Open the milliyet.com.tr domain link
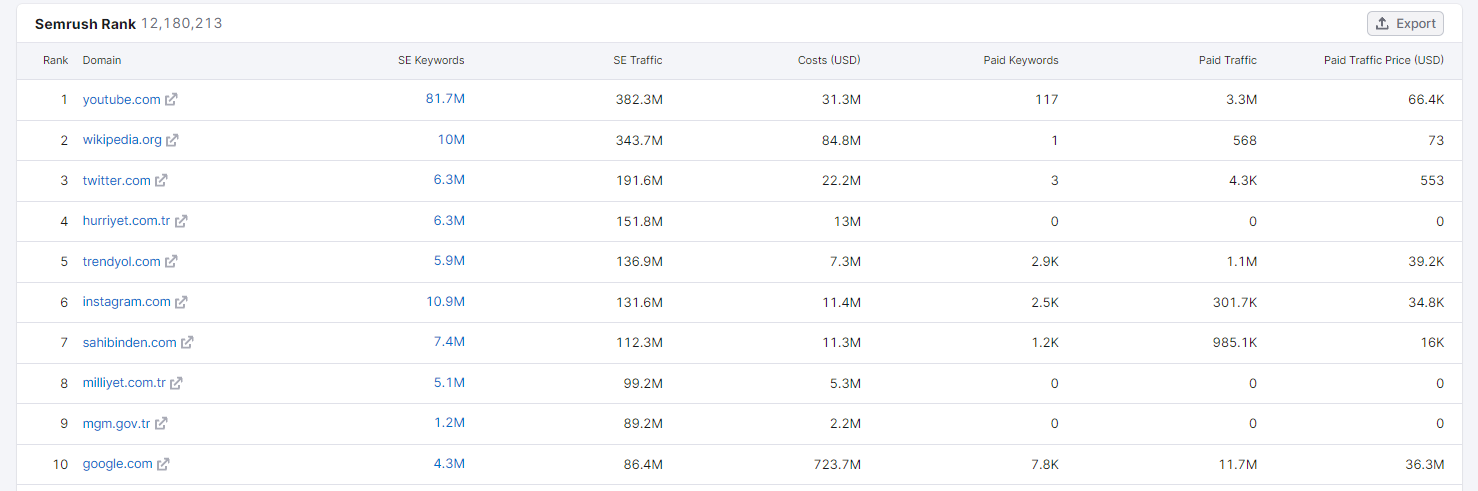The image size is (1478, 491). pos(124,383)
